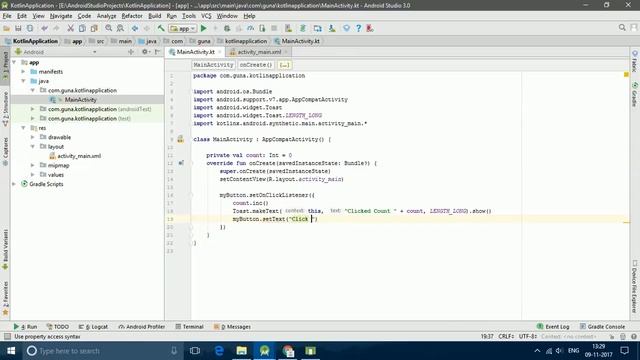The height and width of the screenshot is (360, 640).
Task: Run the app with green play icon
Action: click(x=204, y=28)
